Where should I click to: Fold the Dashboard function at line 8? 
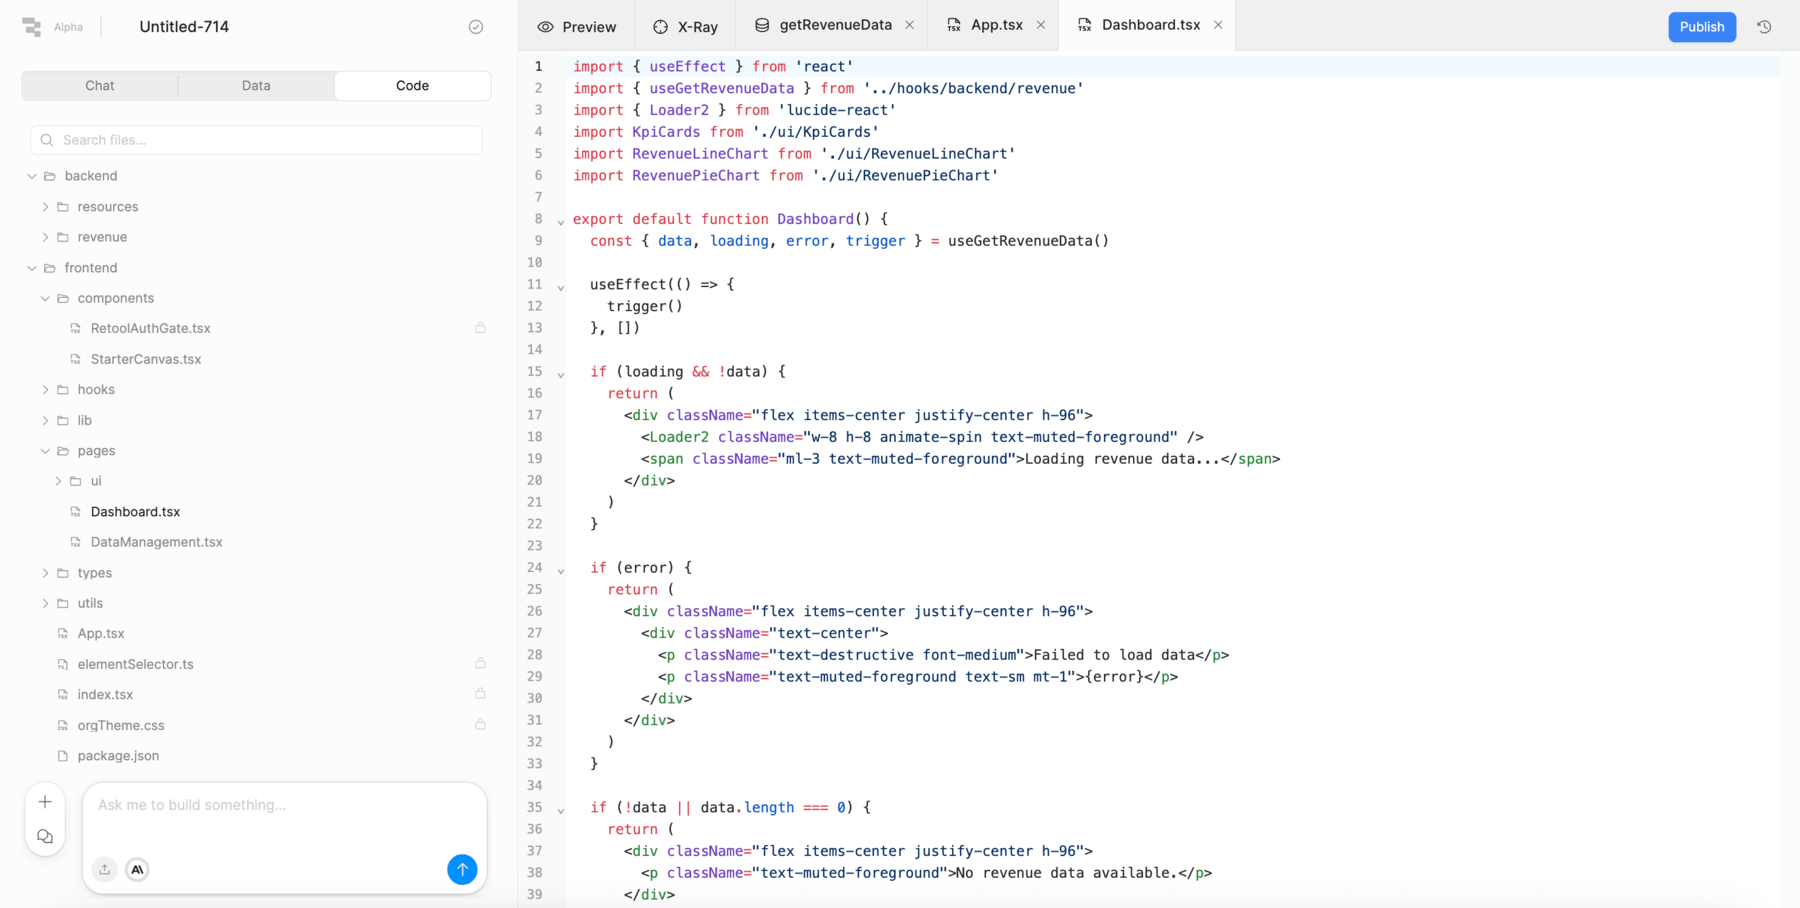pos(560,221)
